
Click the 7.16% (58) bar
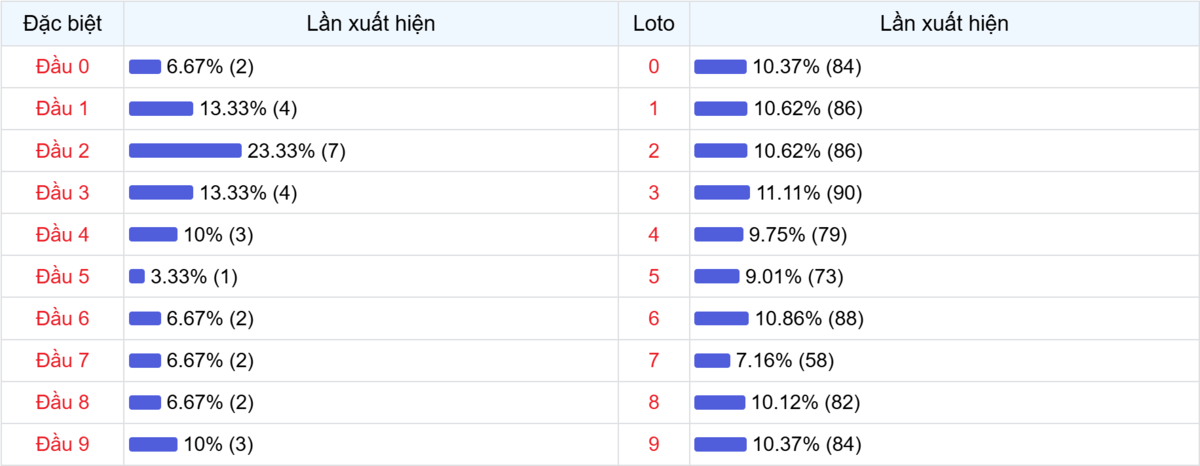[712, 361]
